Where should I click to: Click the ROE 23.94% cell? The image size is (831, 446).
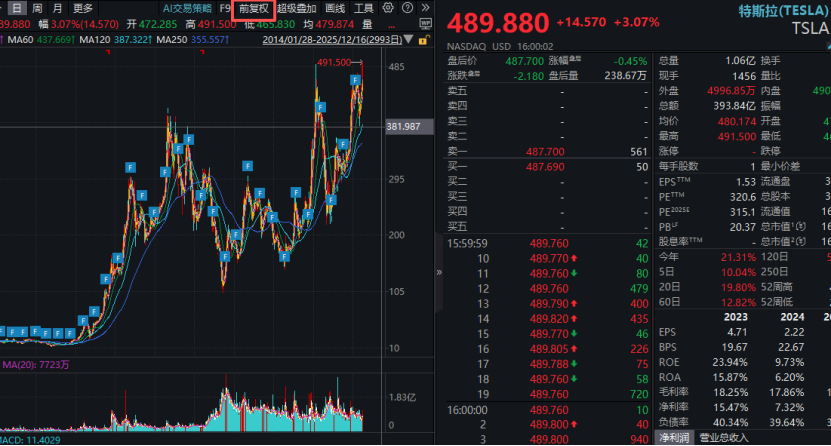tap(730, 362)
